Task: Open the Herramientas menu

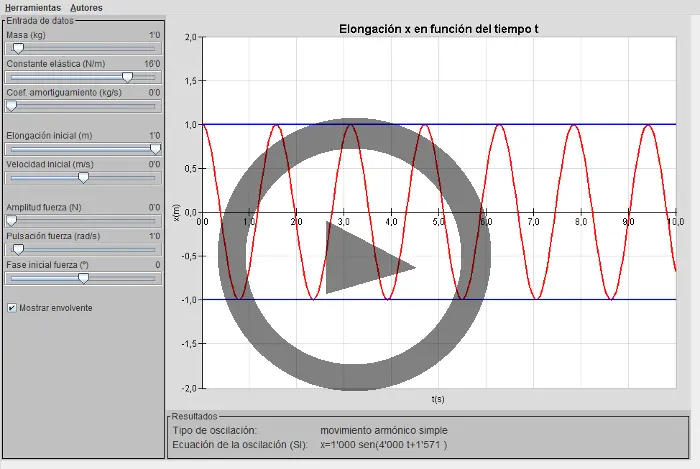Action: tap(32, 7)
